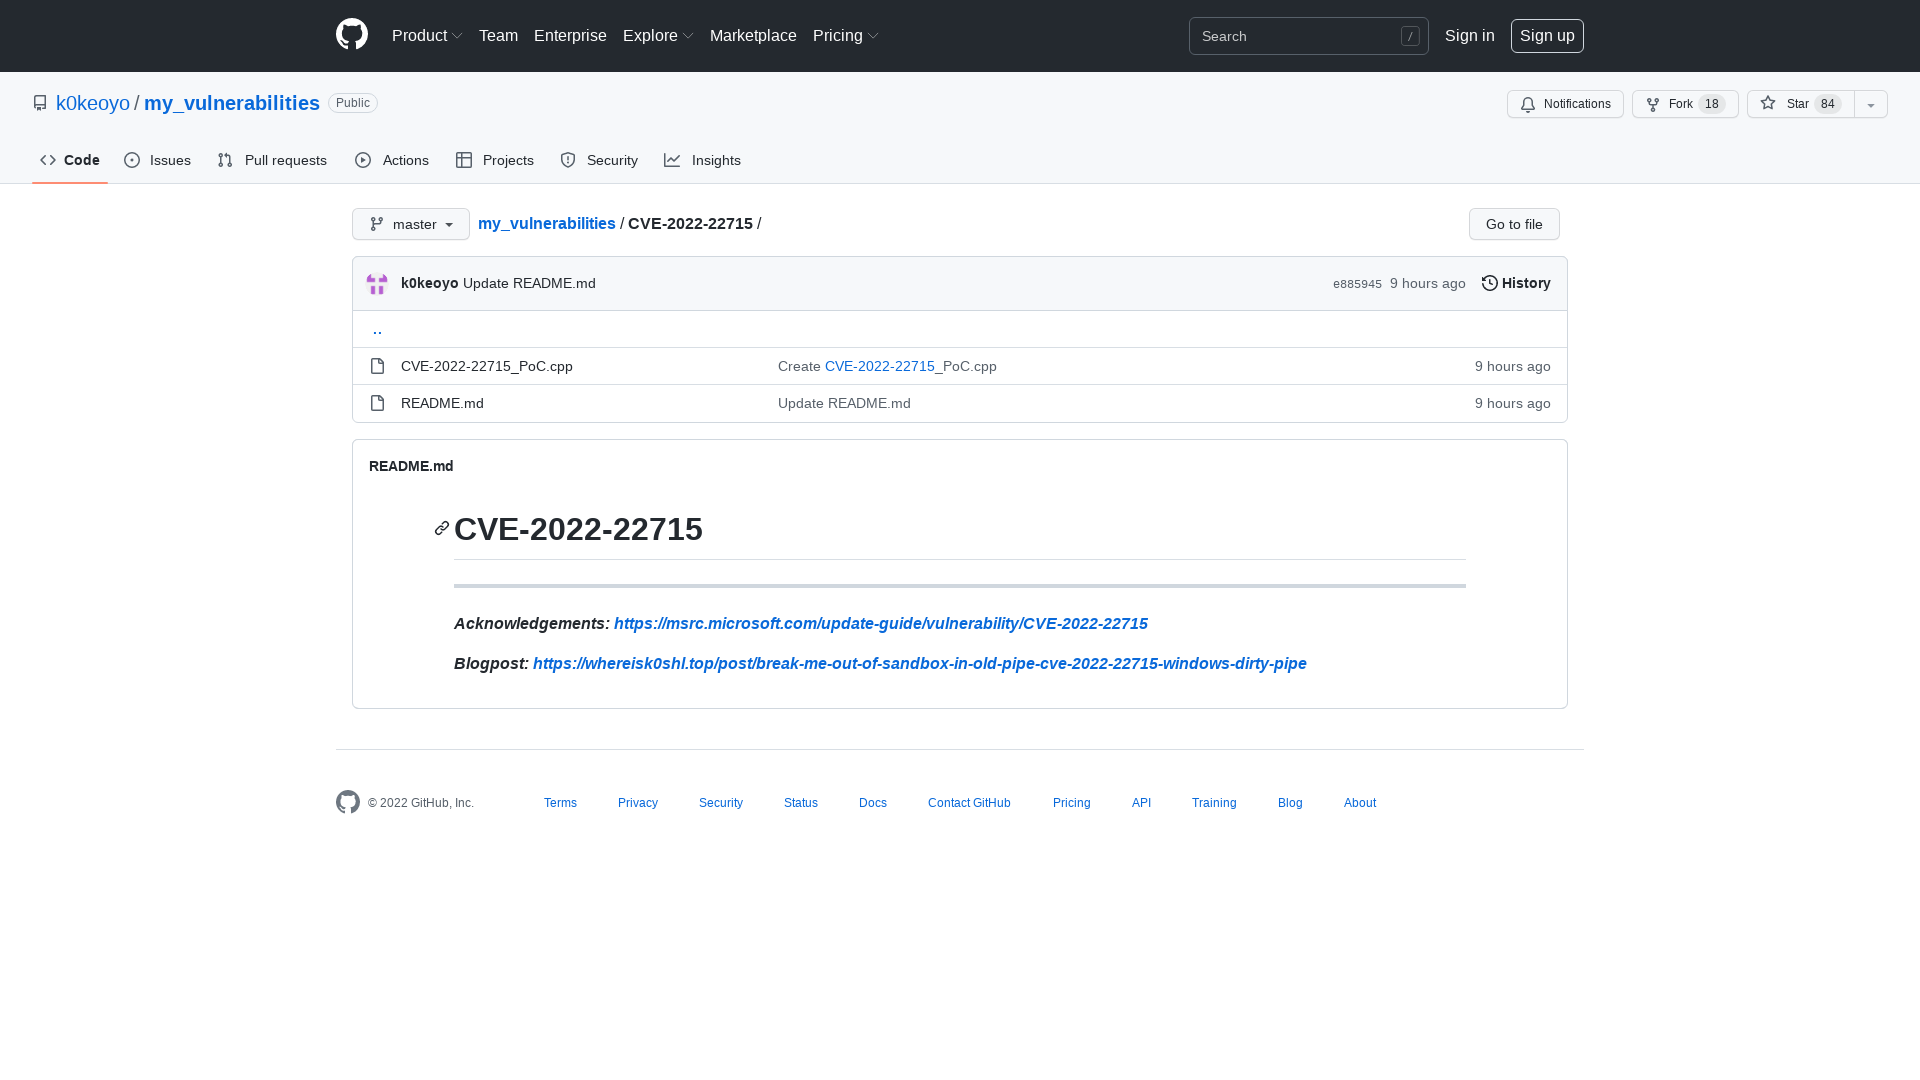Click the anchor link icon beside CVE-2022-22715 heading
Viewport: 1920px width, 1080px height.
click(440, 528)
